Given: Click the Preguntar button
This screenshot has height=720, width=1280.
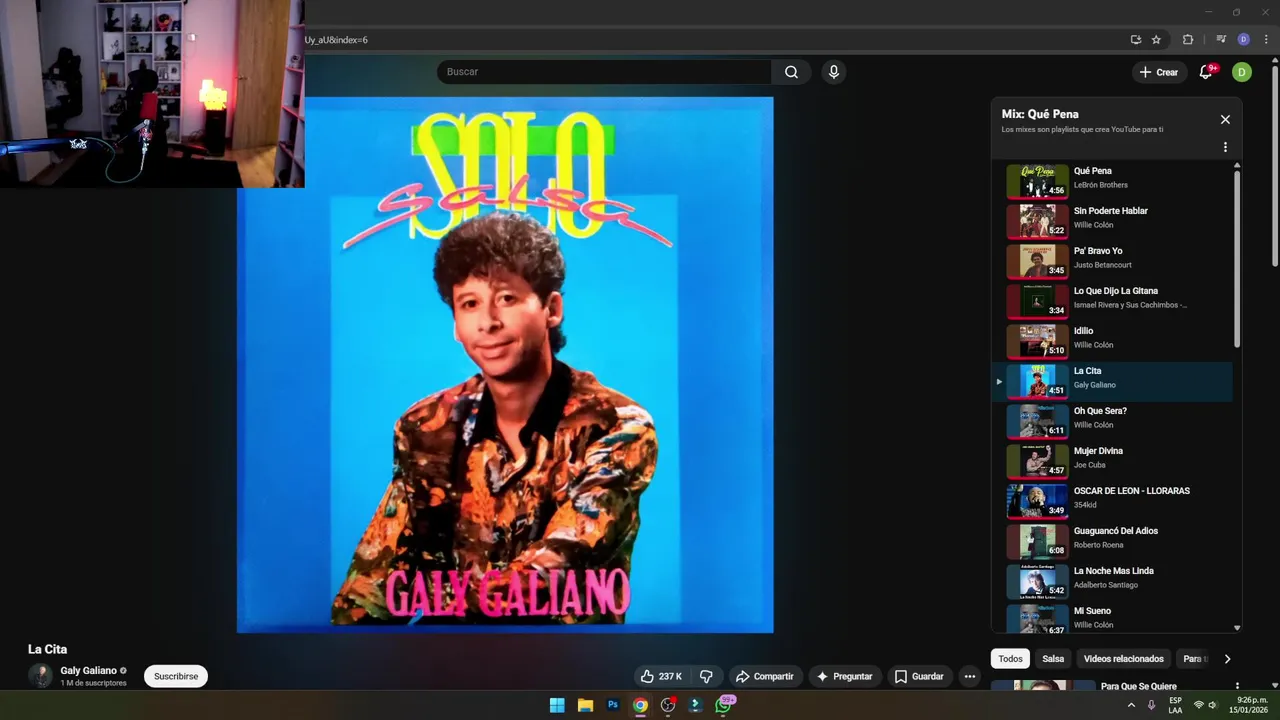Looking at the screenshot, I should tap(845, 676).
